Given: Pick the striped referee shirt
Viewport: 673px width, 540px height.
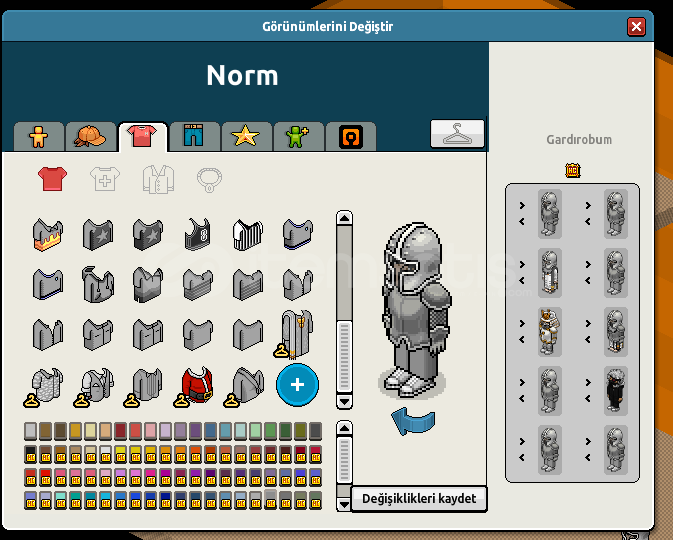Looking at the screenshot, I should coord(248,234).
